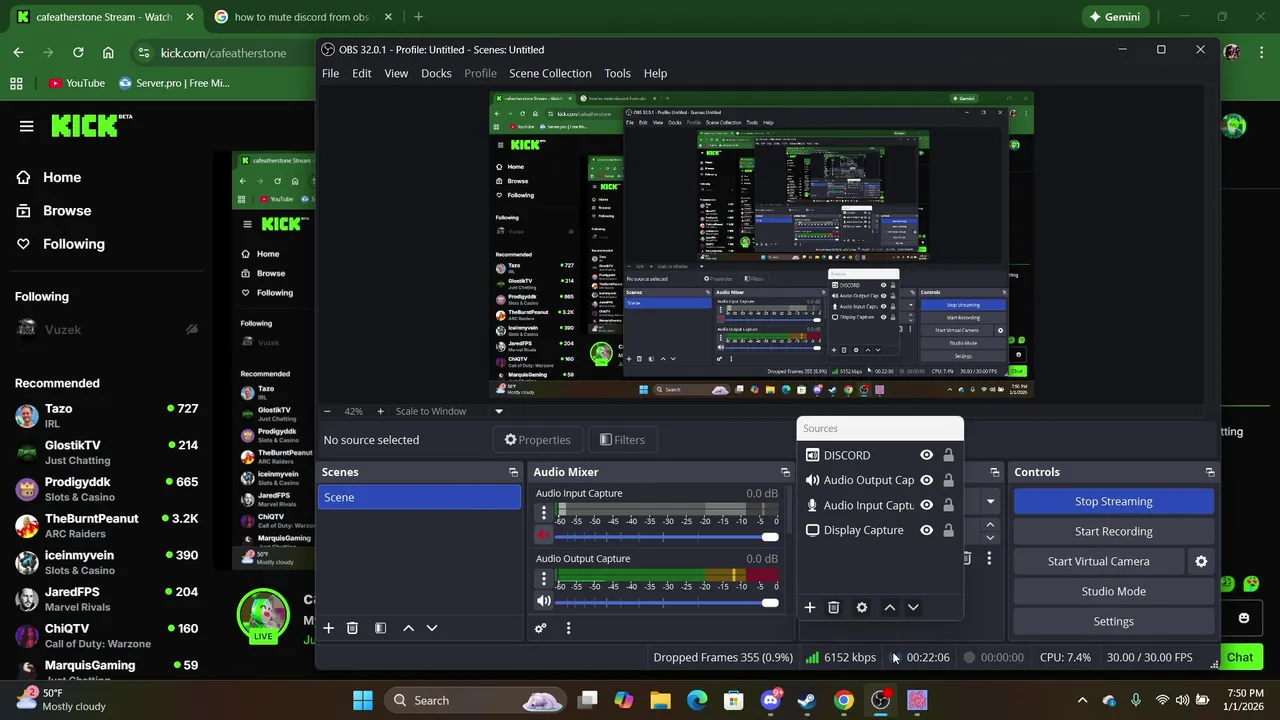Float the Audio Mixer dock icon
The height and width of the screenshot is (720, 1280).
coord(785,472)
